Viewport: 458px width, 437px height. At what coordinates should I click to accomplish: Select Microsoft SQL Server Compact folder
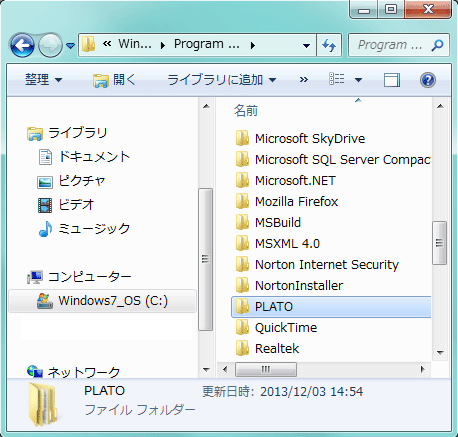[x=333, y=160]
